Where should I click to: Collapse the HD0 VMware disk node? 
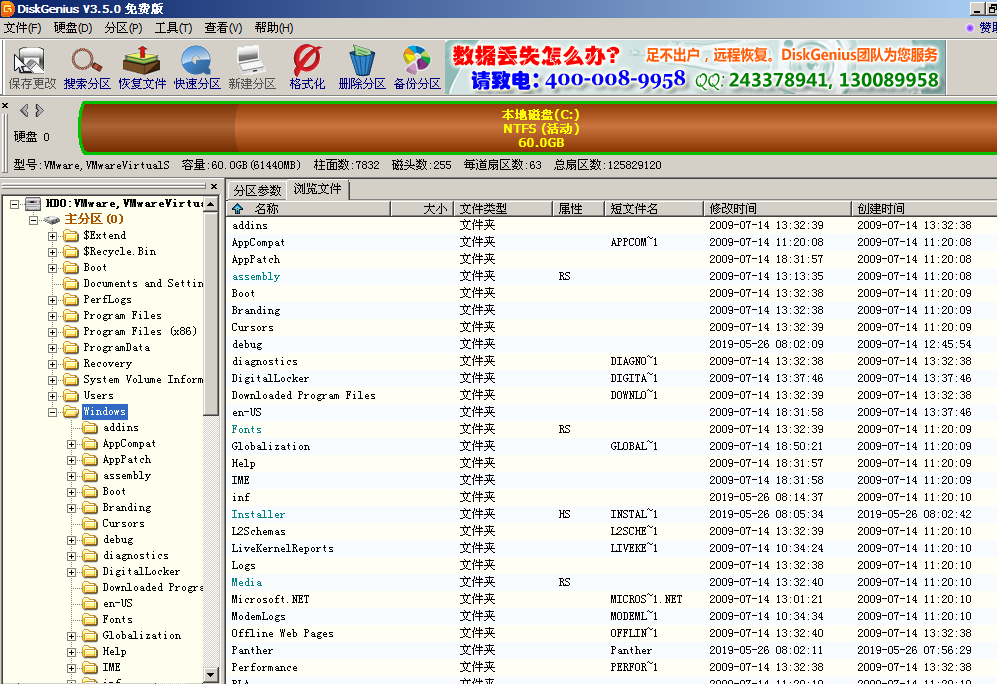point(14,204)
